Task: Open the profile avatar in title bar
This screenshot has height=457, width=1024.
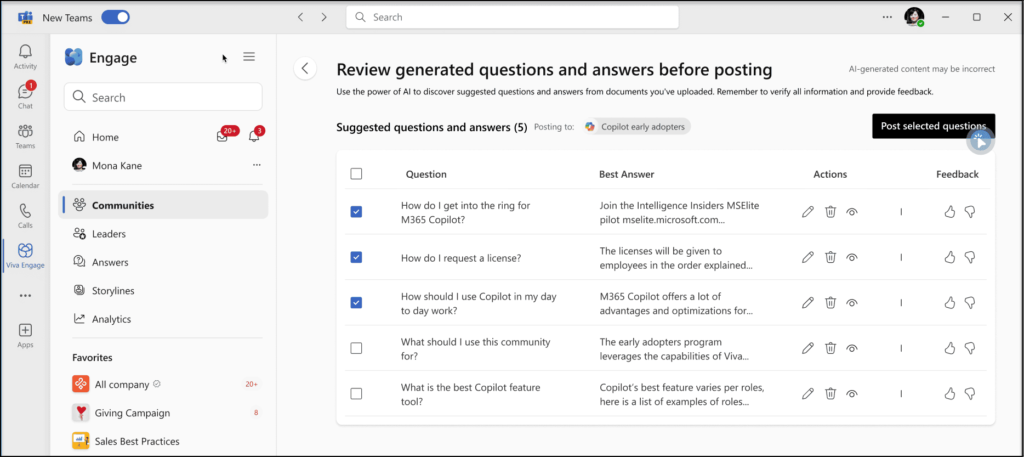Action: coord(913,17)
